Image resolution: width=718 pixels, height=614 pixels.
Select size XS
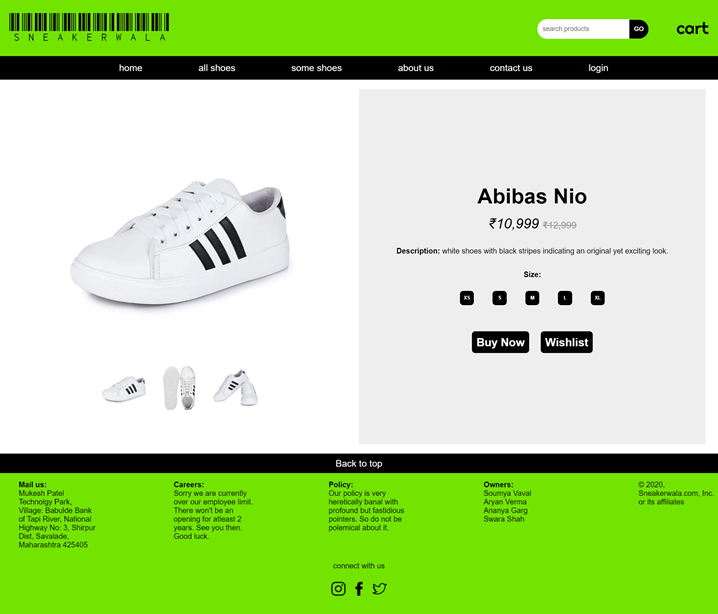click(x=467, y=298)
